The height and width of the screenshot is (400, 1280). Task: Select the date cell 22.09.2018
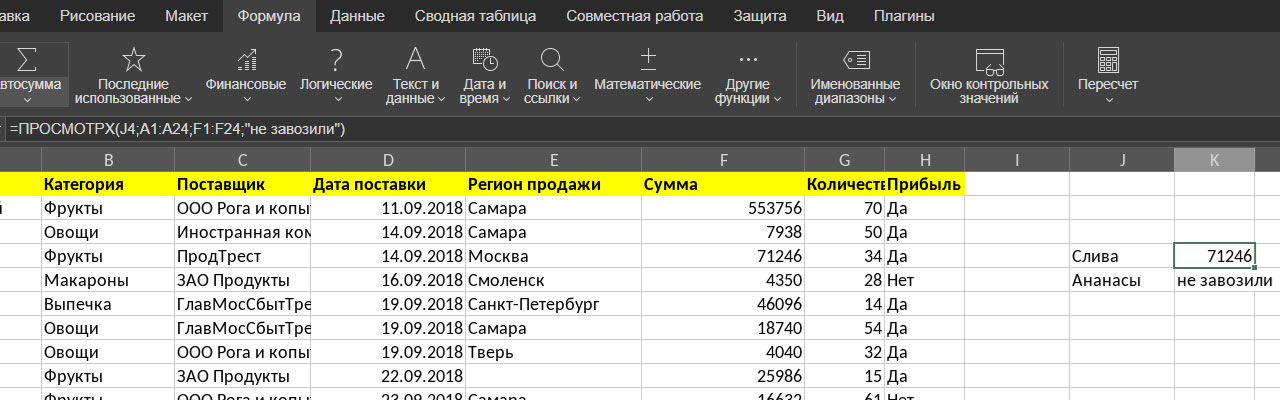click(x=388, y=376)
